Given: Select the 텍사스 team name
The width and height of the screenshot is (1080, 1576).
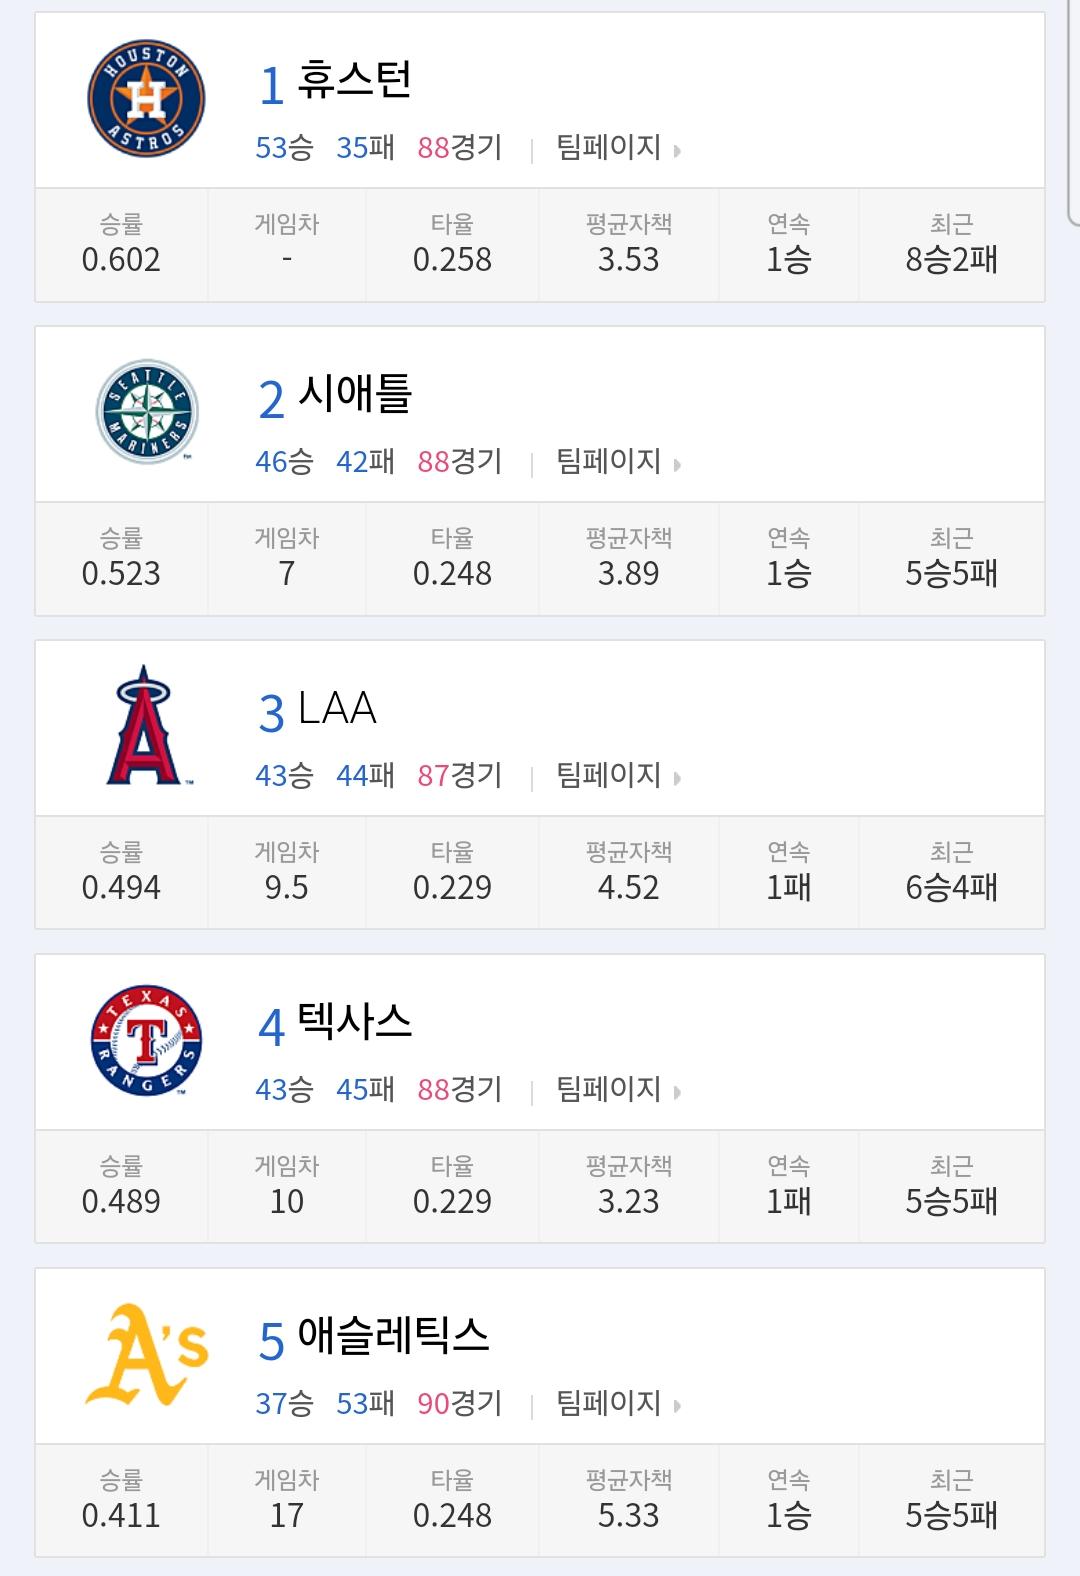Looking at the screenshot, I should coord(355,1022).
